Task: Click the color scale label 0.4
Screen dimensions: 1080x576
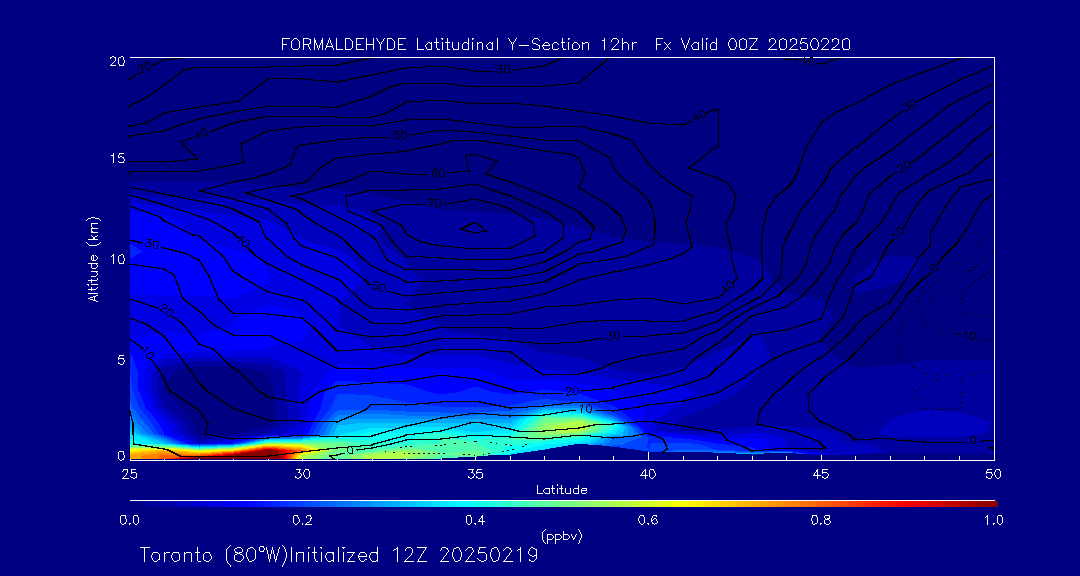Action: click(x=475, y=520)
